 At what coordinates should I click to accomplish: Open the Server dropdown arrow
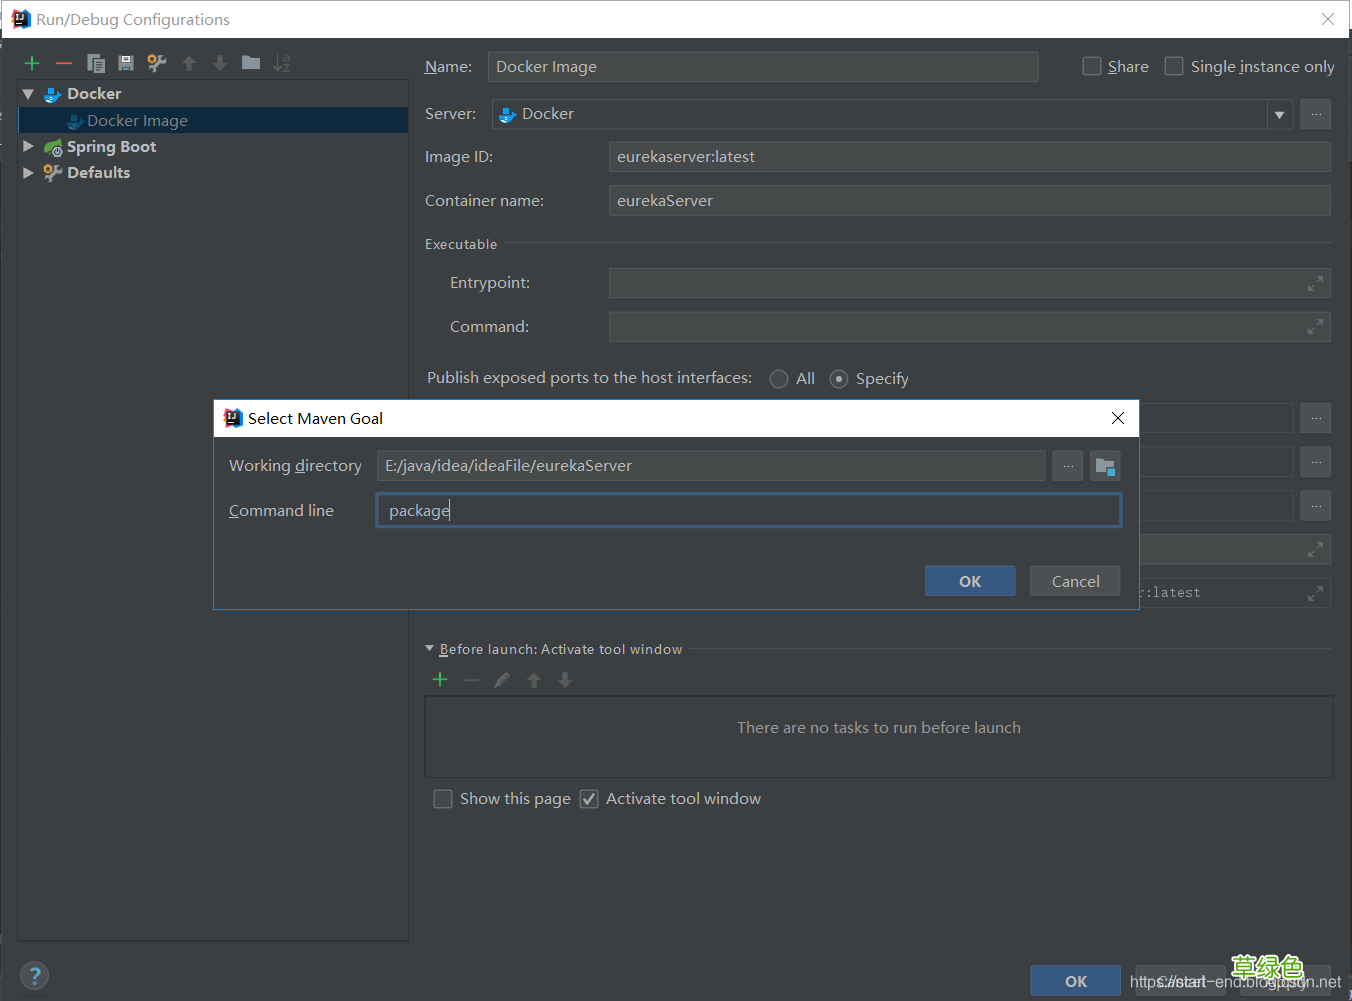(x=1279, y=115)
